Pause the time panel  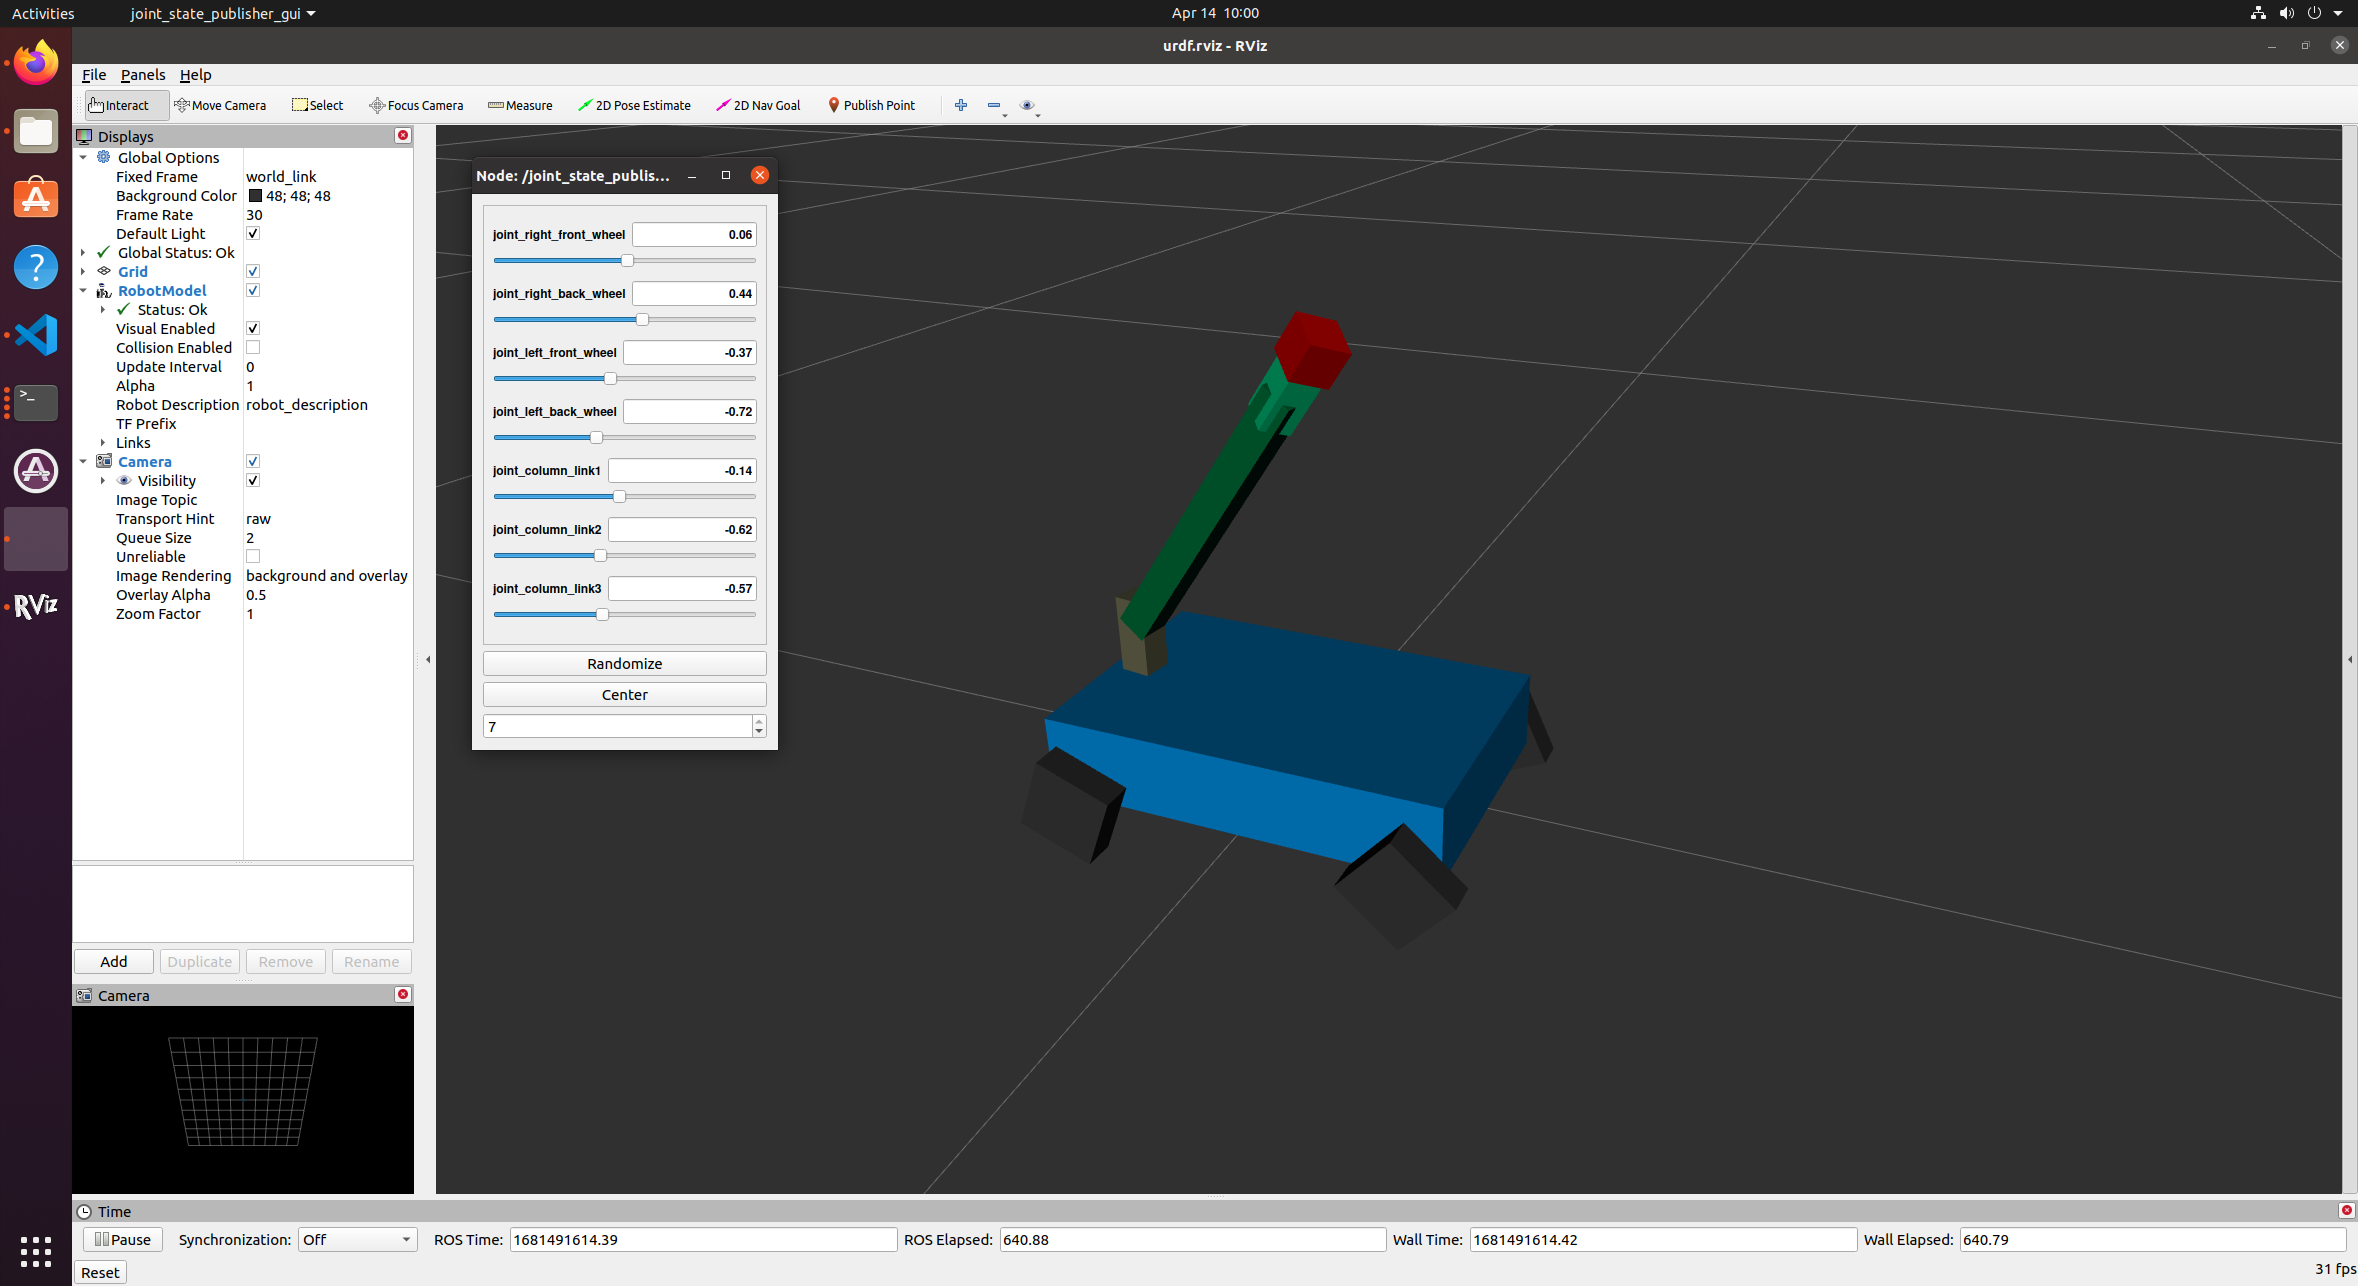[x=122, y=1239]
